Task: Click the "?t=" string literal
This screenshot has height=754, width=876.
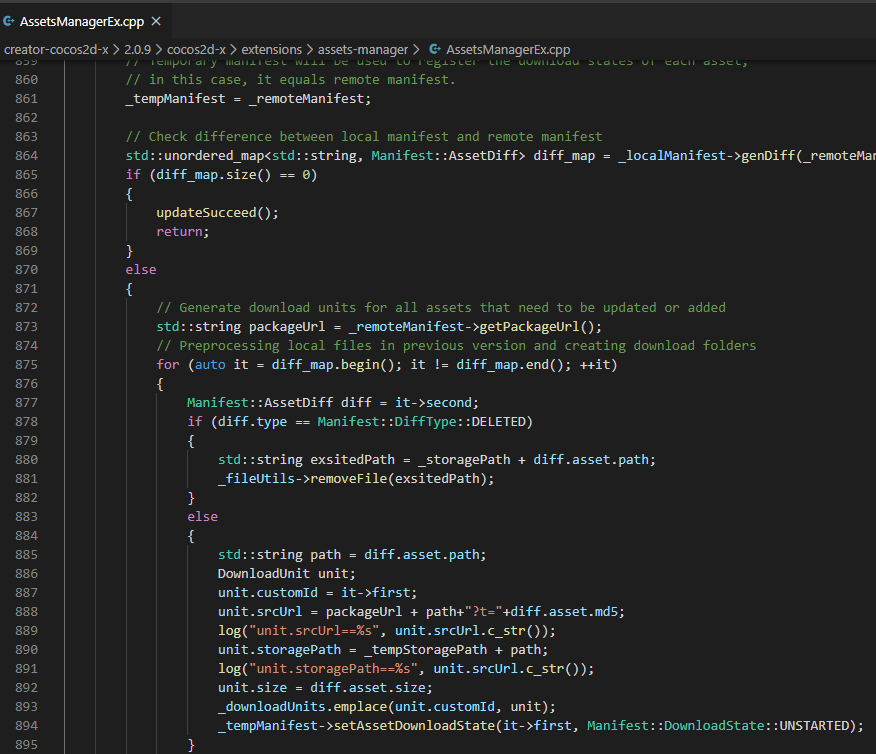Action: click(x=483, y=612)
